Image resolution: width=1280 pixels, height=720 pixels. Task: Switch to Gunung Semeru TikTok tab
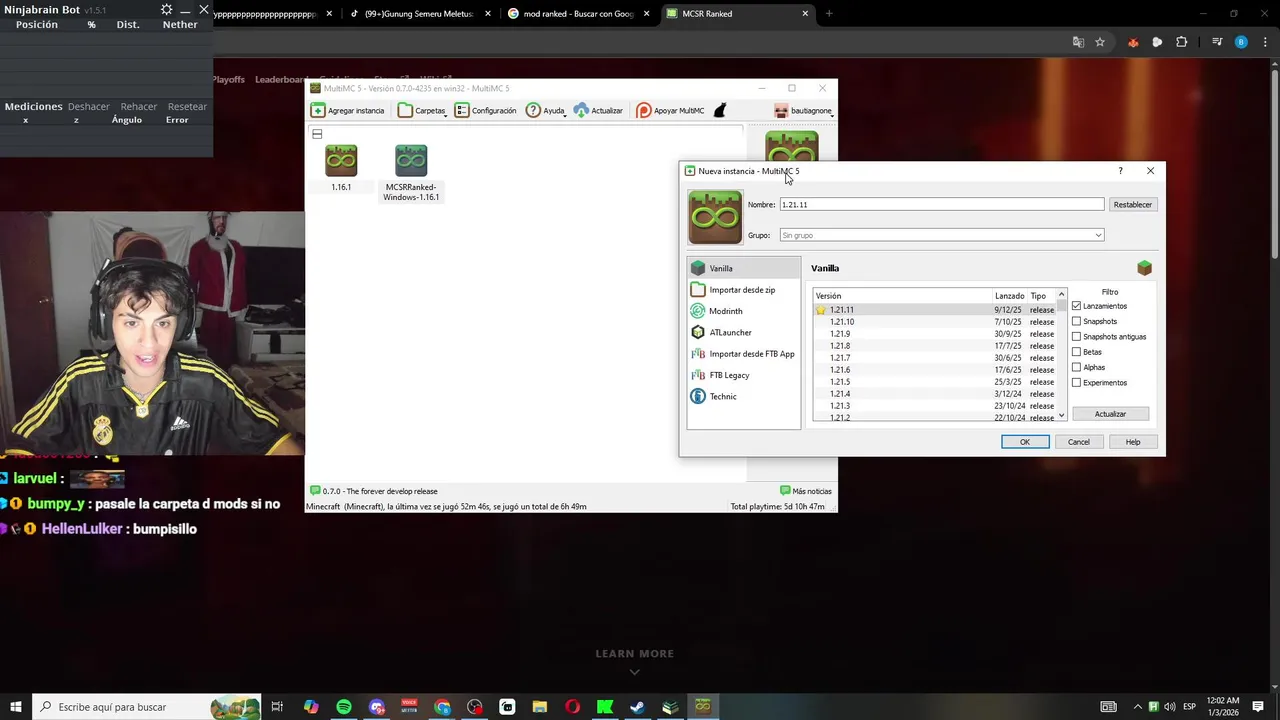click(420, 14)
